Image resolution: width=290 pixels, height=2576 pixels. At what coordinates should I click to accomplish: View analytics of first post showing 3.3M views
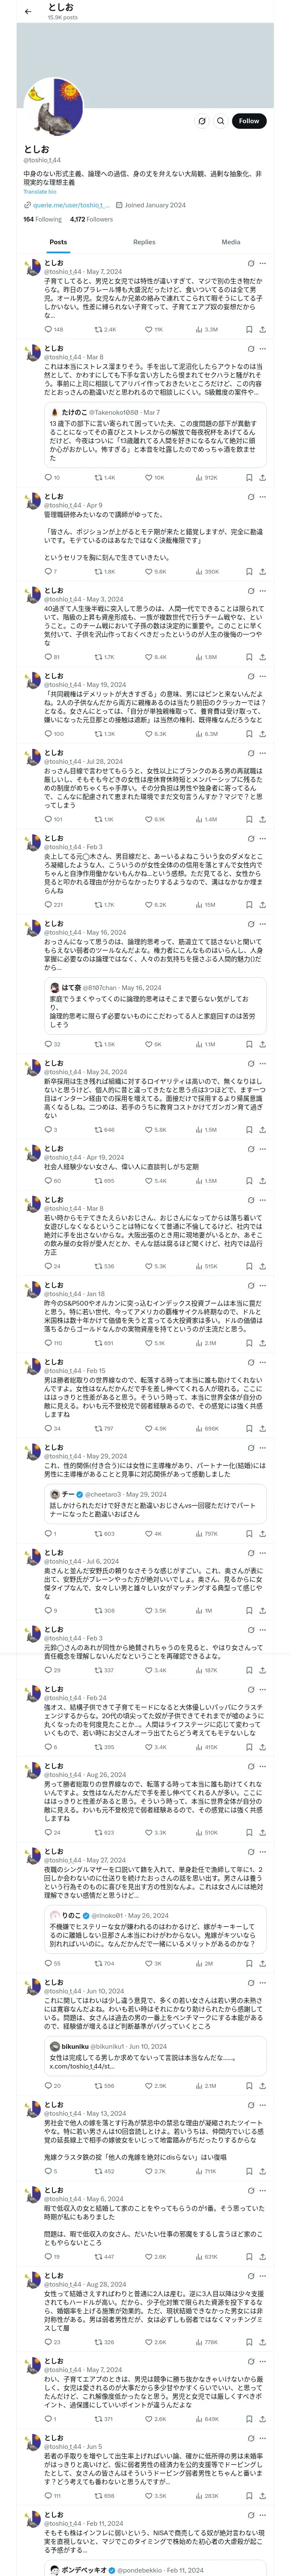[206, 329]
